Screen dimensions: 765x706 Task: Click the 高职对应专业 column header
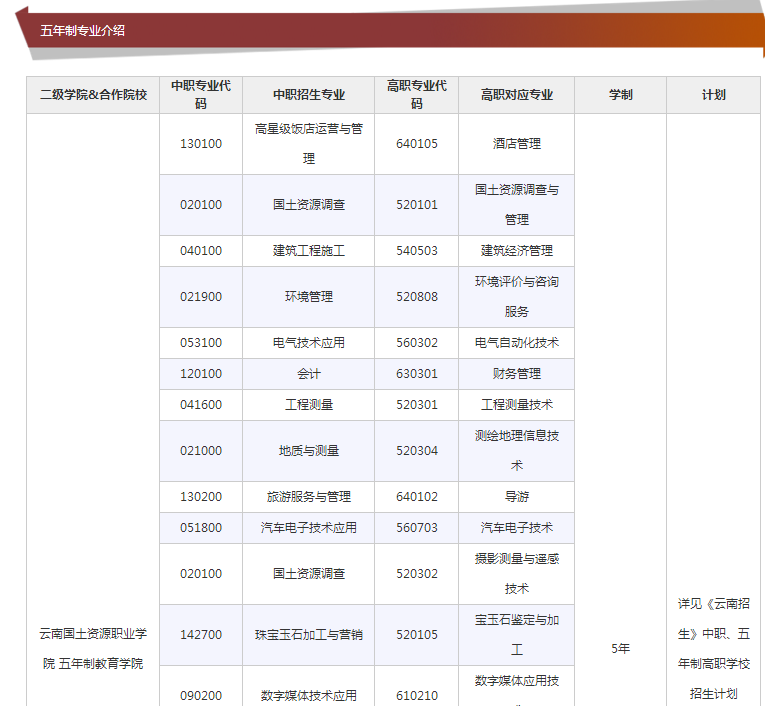click(517, 95)
